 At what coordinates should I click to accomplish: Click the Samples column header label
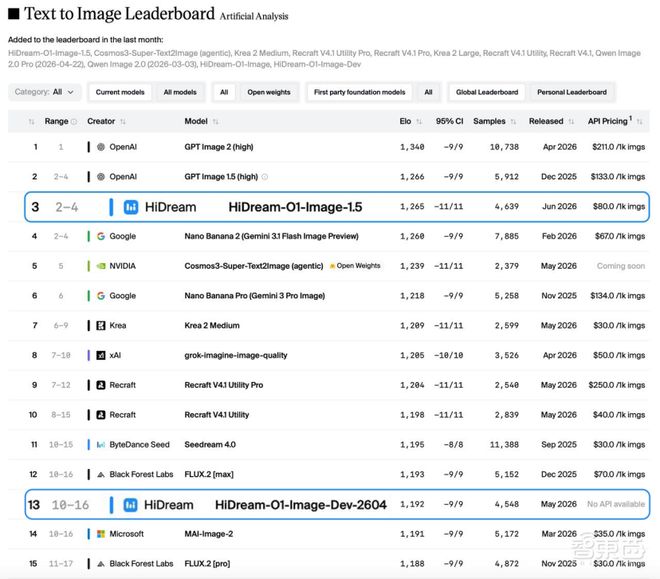coord(489,121)
